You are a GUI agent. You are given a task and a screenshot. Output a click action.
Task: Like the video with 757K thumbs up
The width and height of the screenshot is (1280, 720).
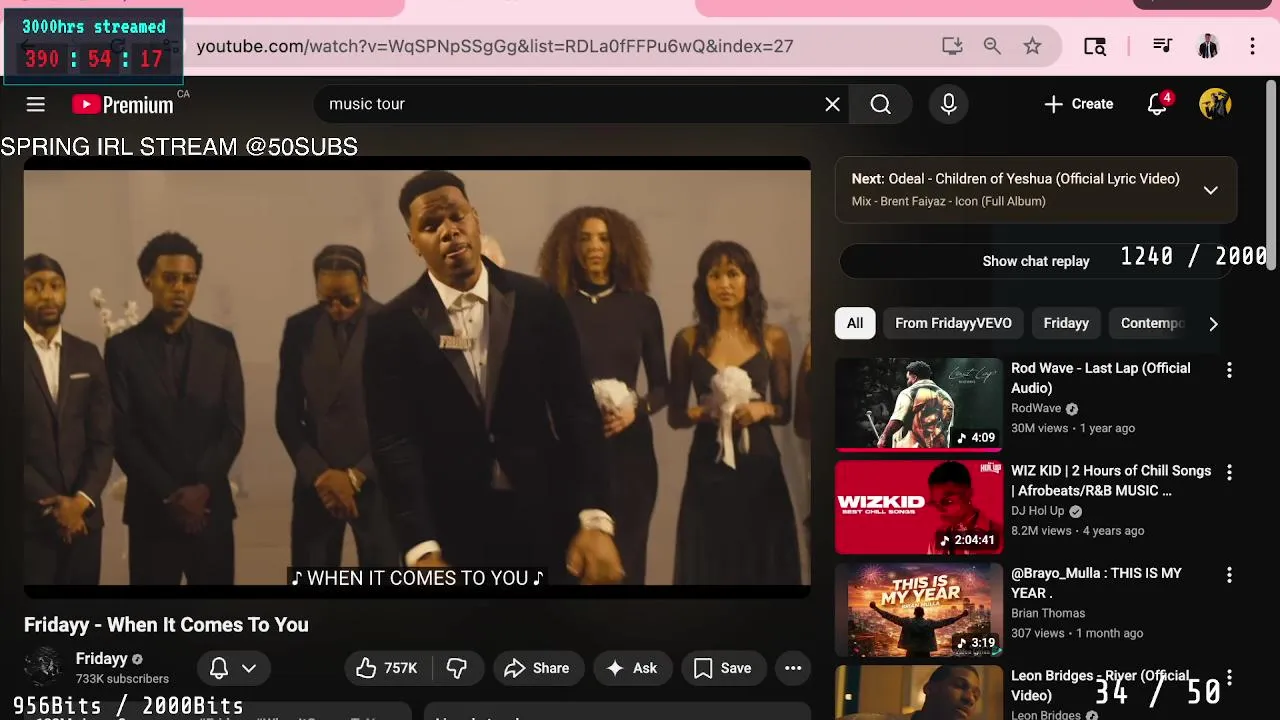click(x=388, y=668)
